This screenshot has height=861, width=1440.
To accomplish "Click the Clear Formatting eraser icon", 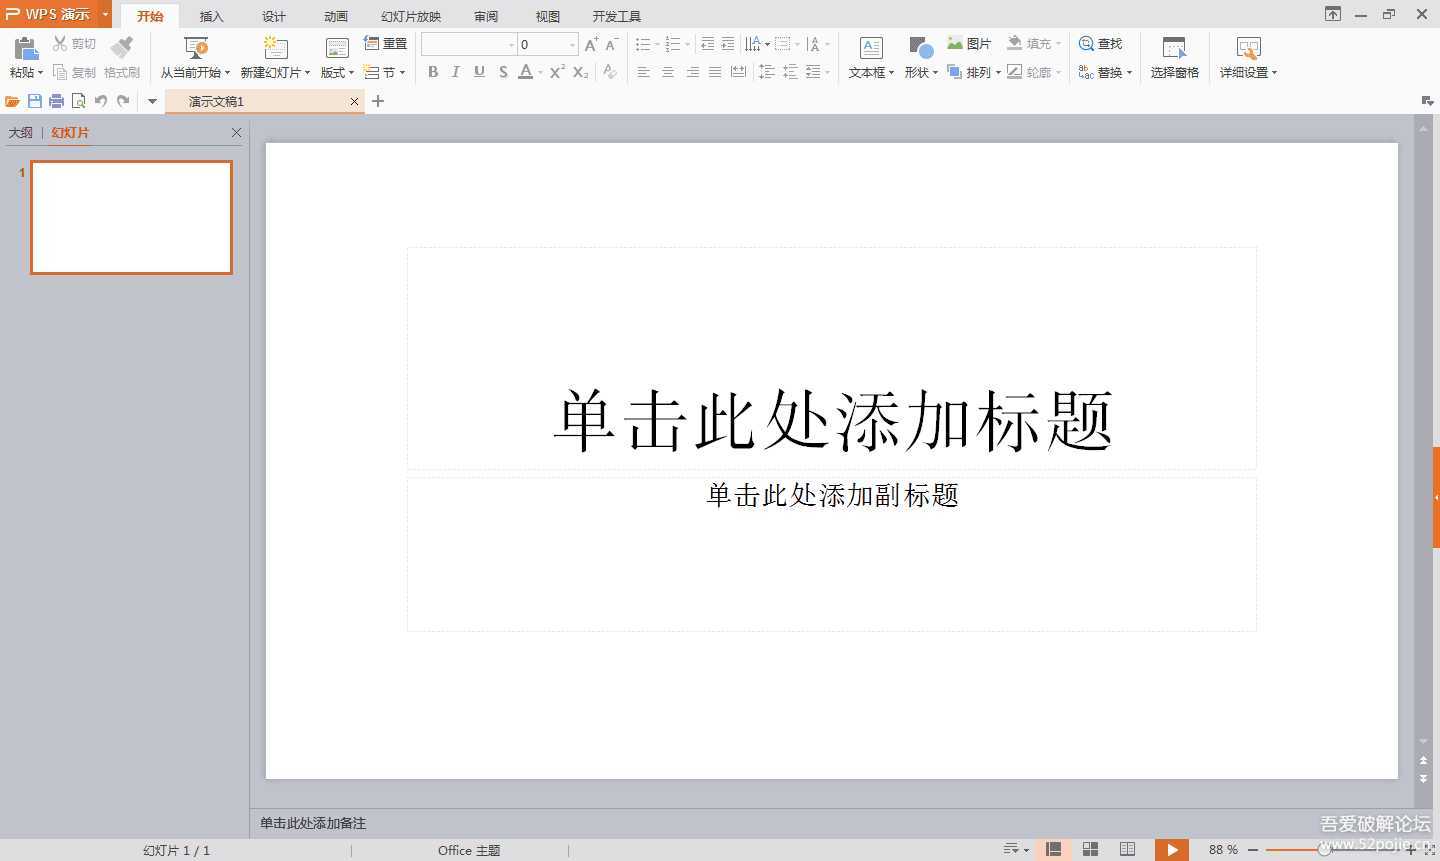I will [x=609, y=72].
